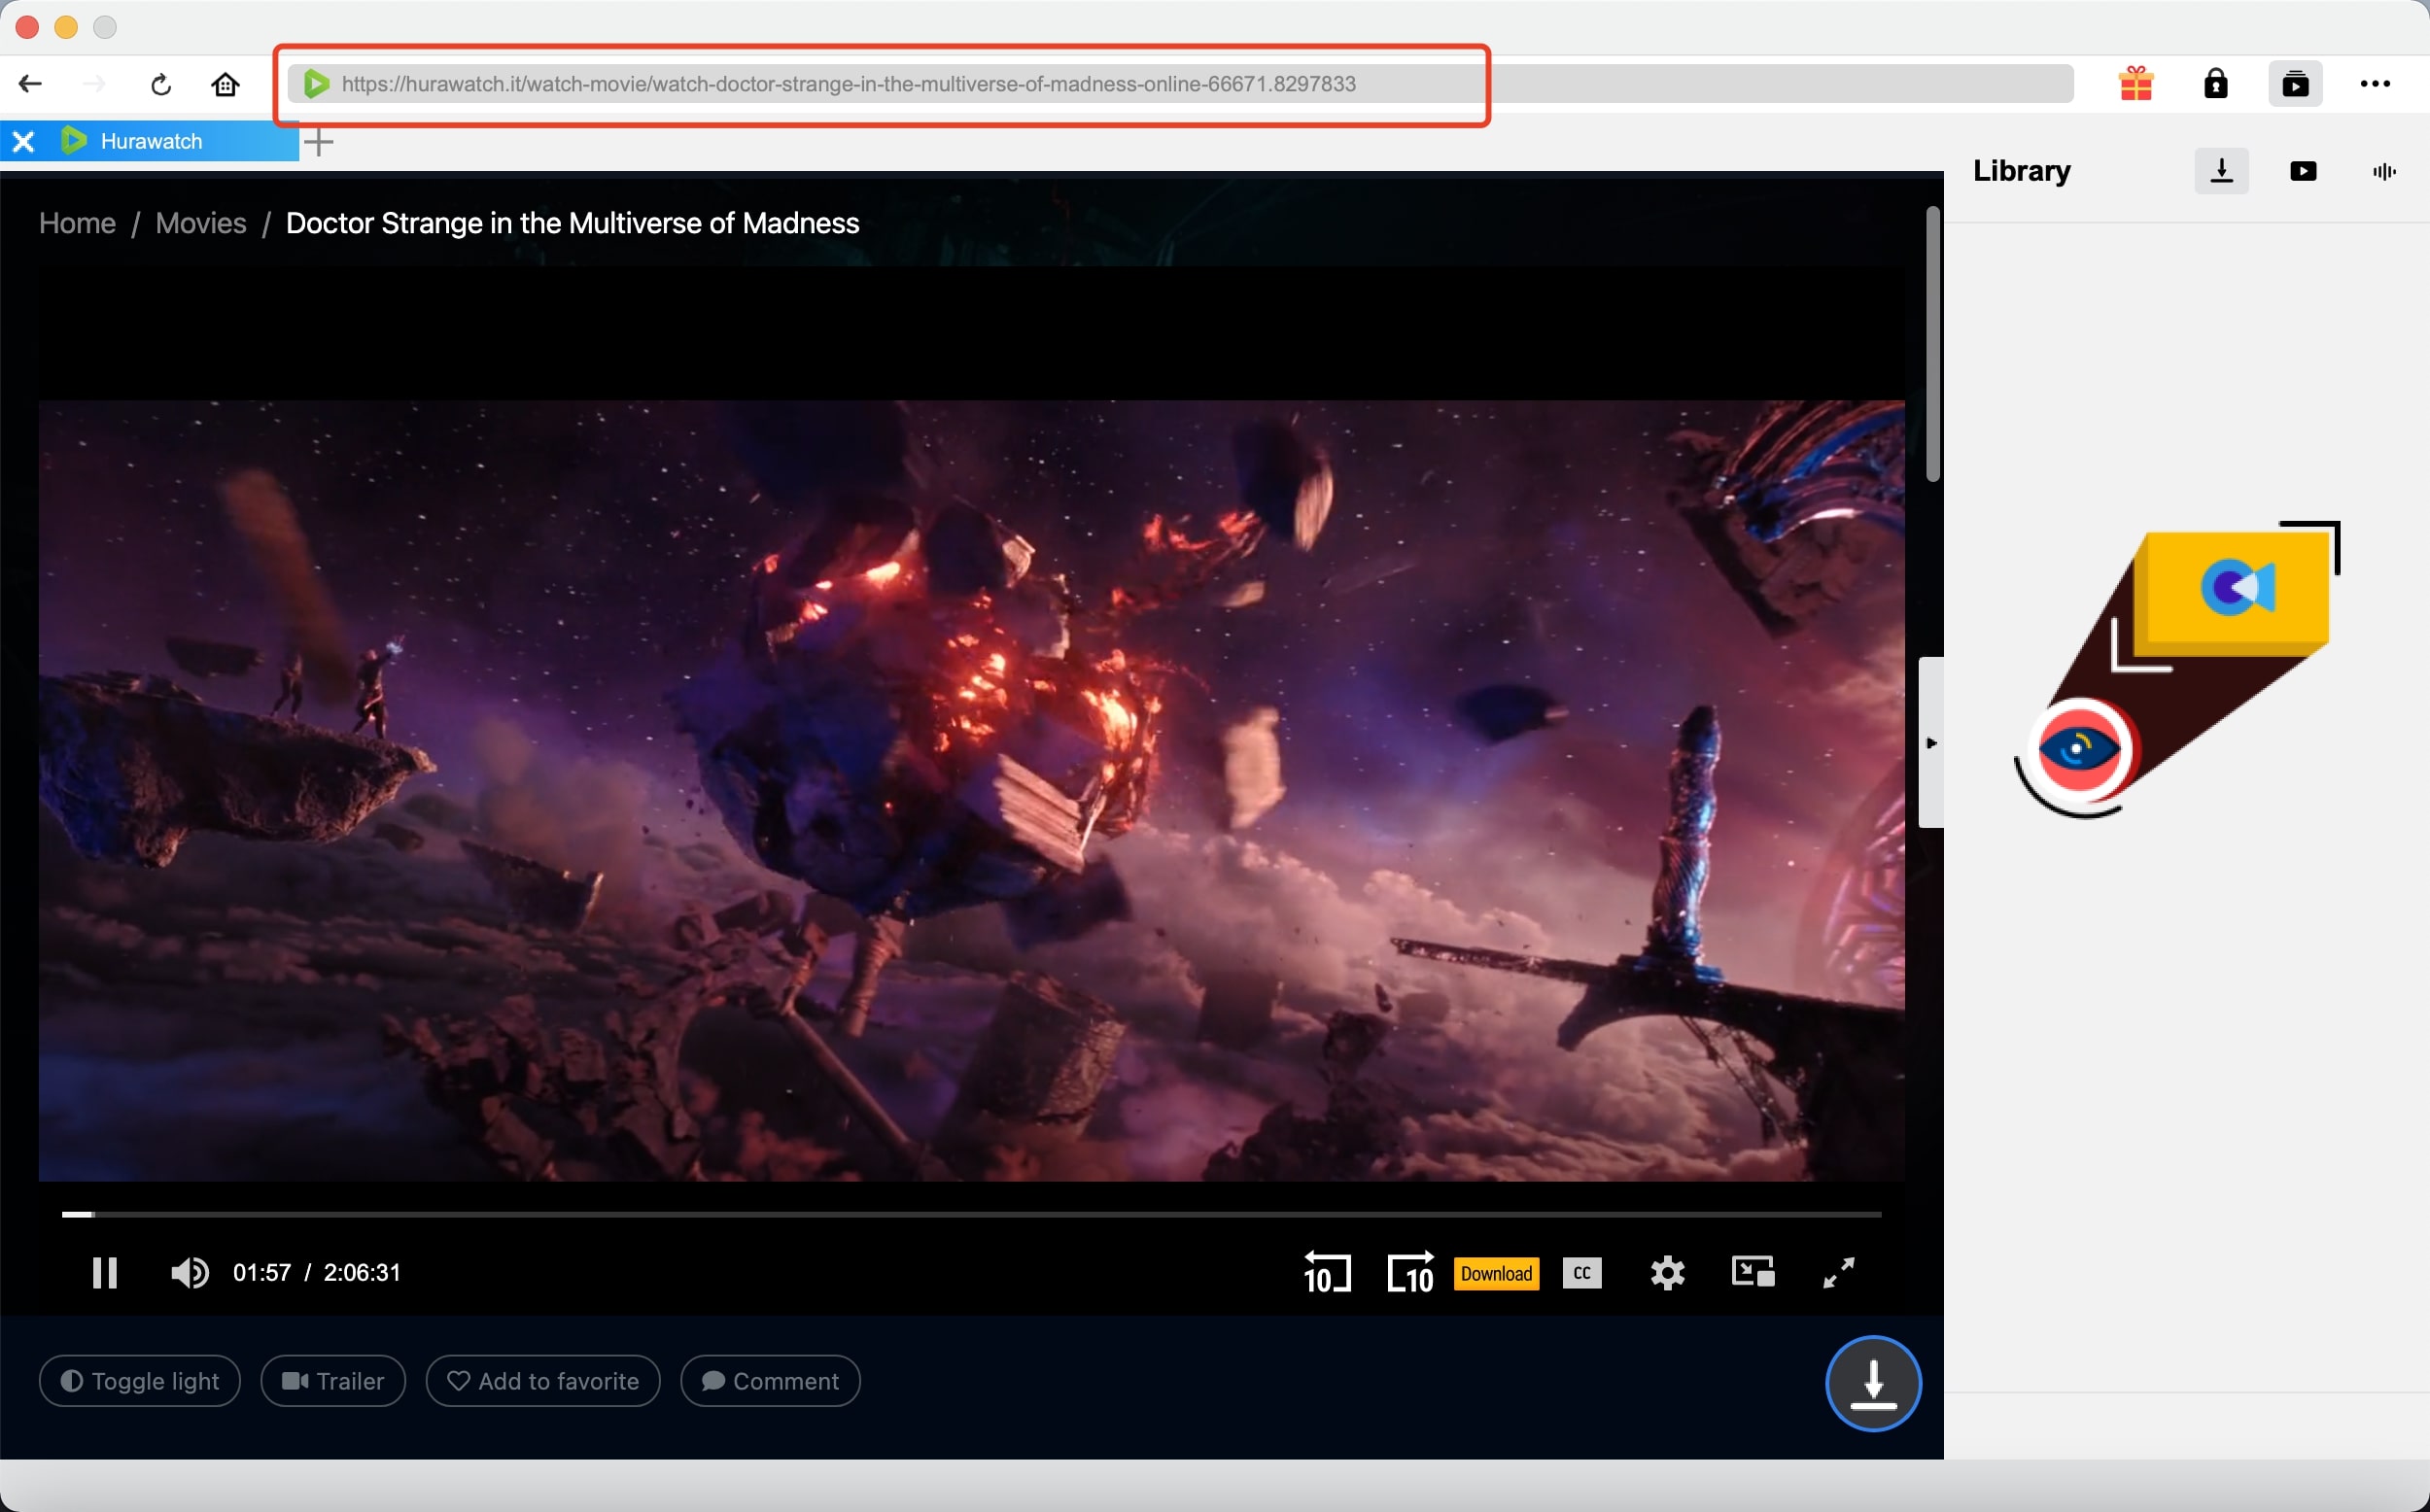Skip forward 10 seconds
Viewport: 2430px width, 1512px height.
1410,1272
